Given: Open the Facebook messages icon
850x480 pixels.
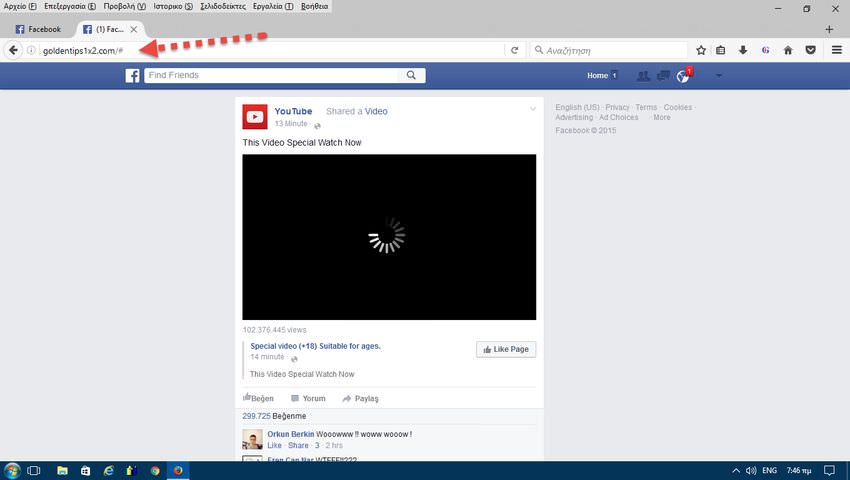Looking at the screenshot, I should point(663,76).
